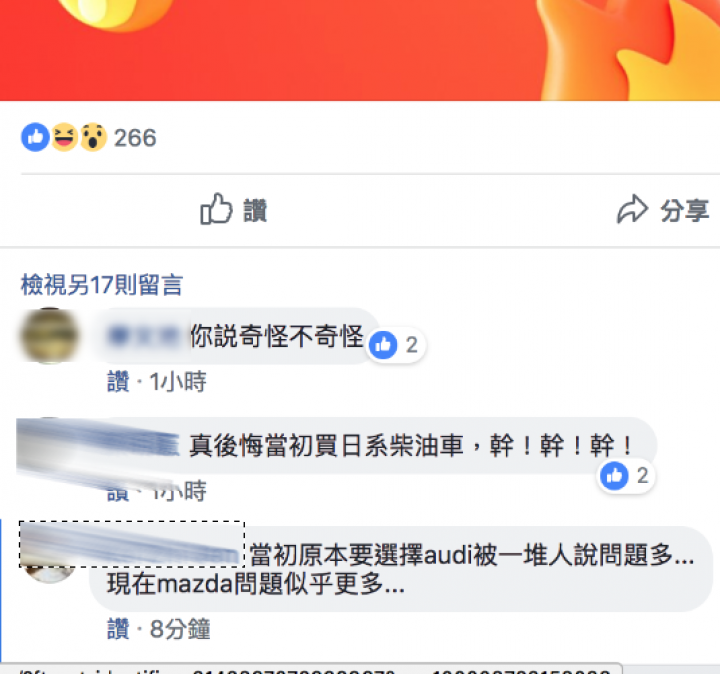This screenshot has height=674, width=720.
Task: Expand 檢視另17則留言 to view more comments
Action: pos(102,285)
